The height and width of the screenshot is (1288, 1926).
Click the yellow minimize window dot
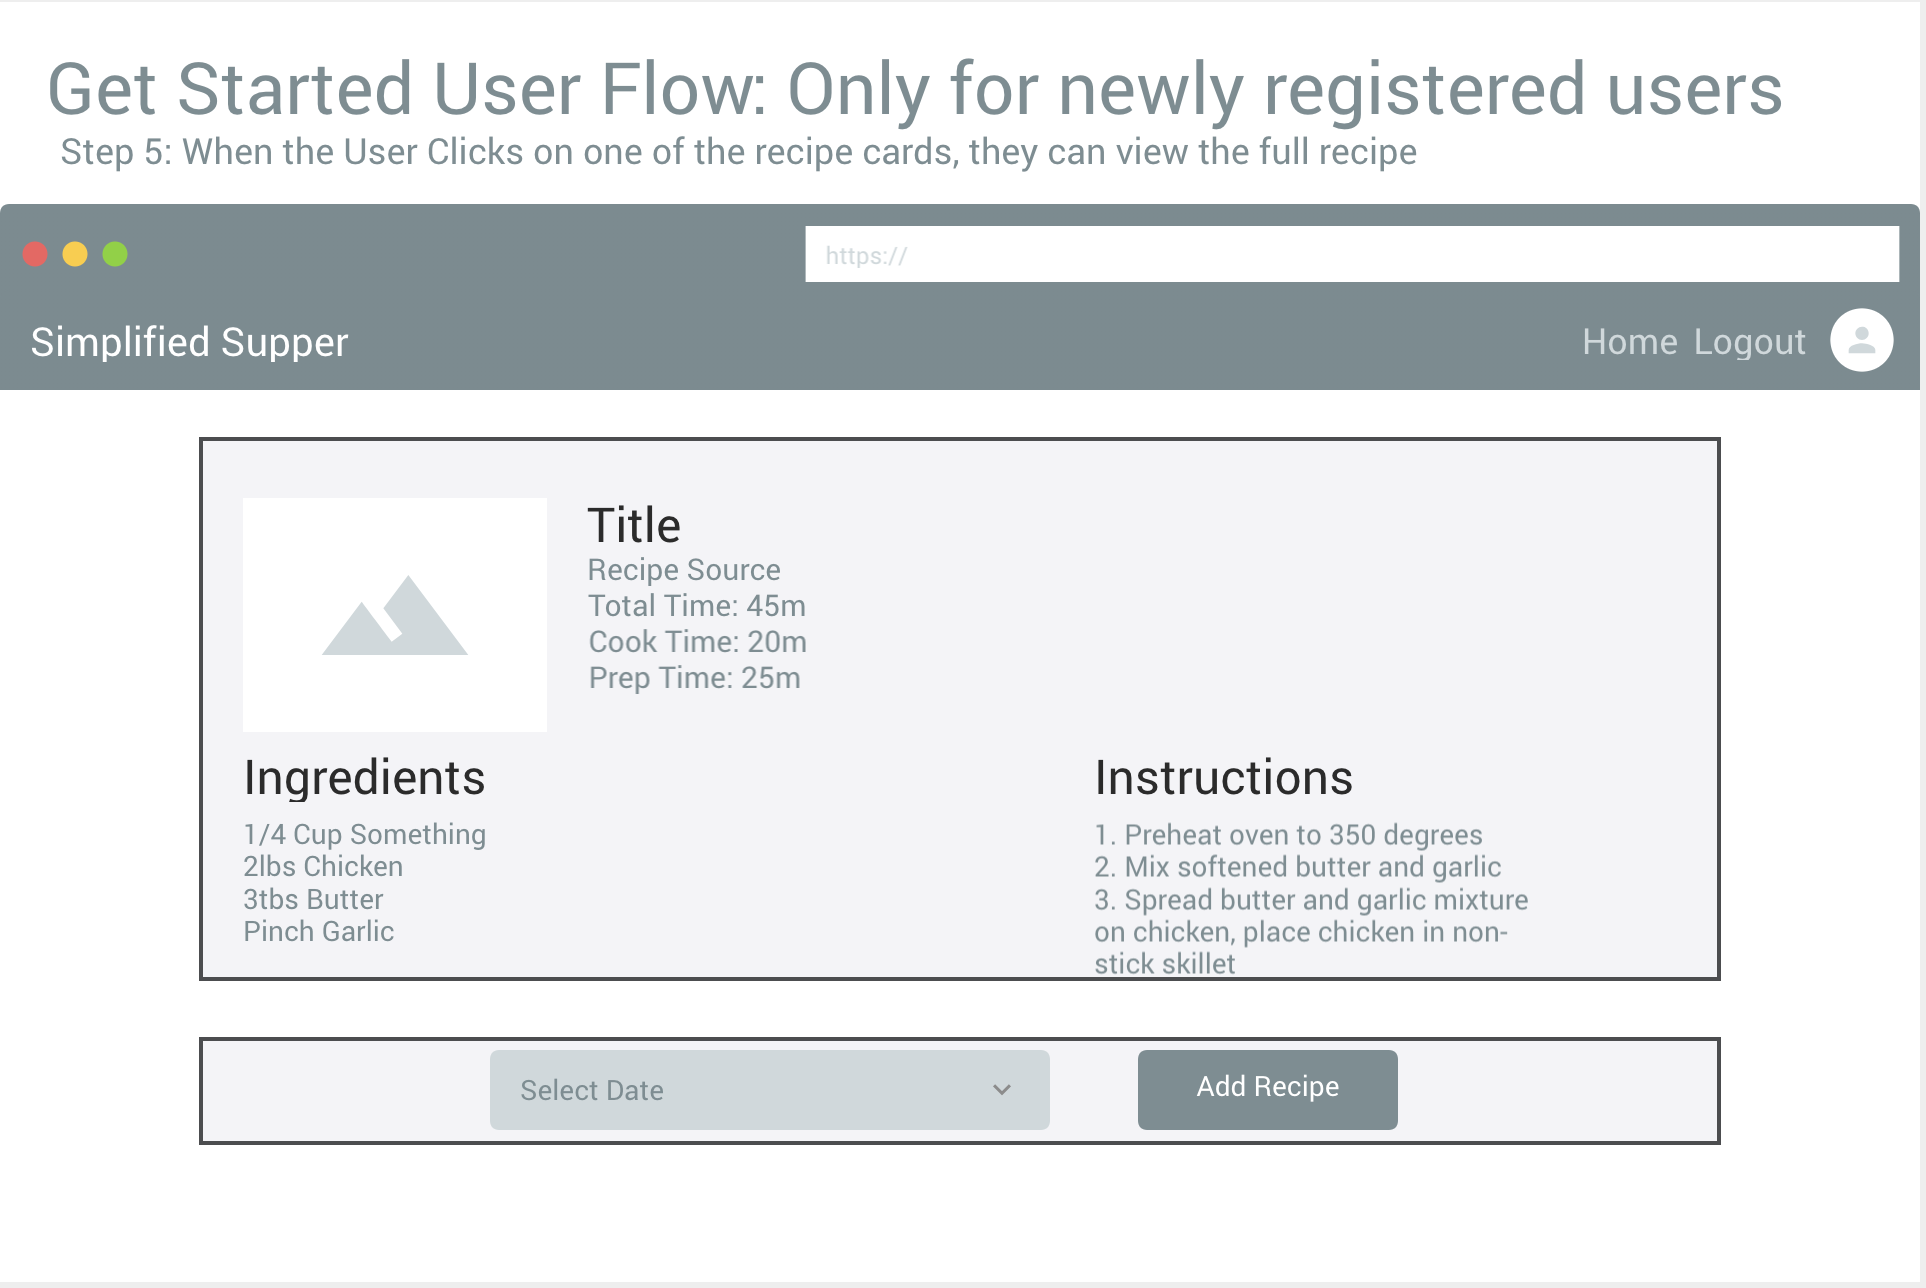pos(75,254)
